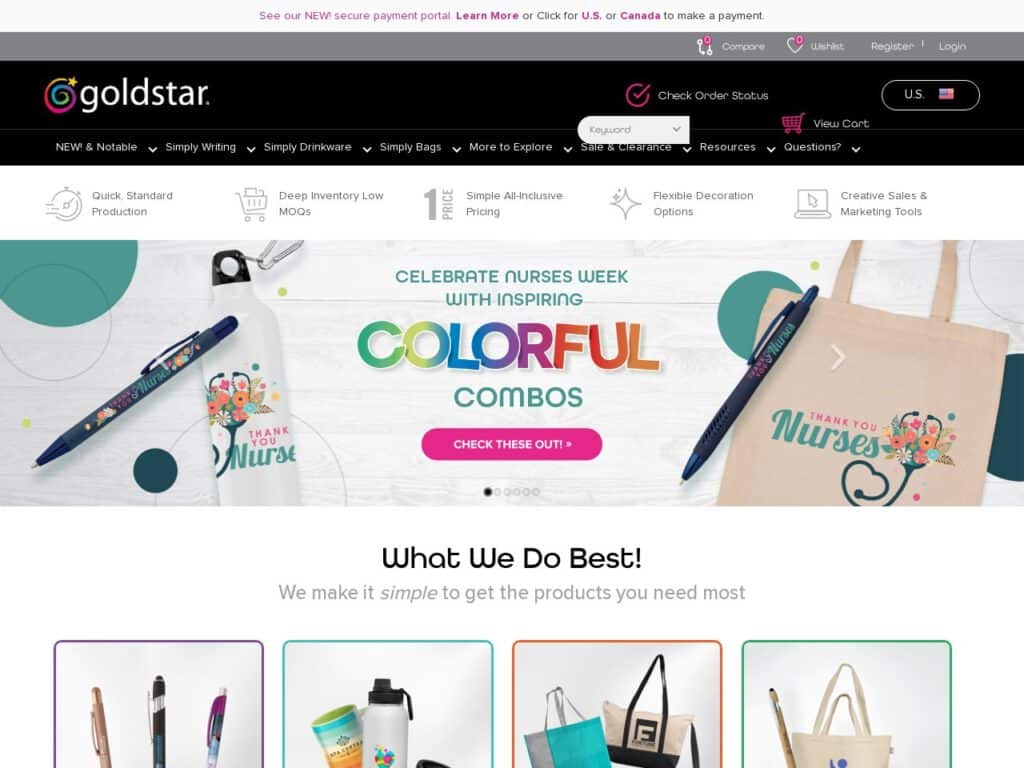Click the shopping cart icon
Viewport: 1024px width, 768px height.
click(793, 123)
